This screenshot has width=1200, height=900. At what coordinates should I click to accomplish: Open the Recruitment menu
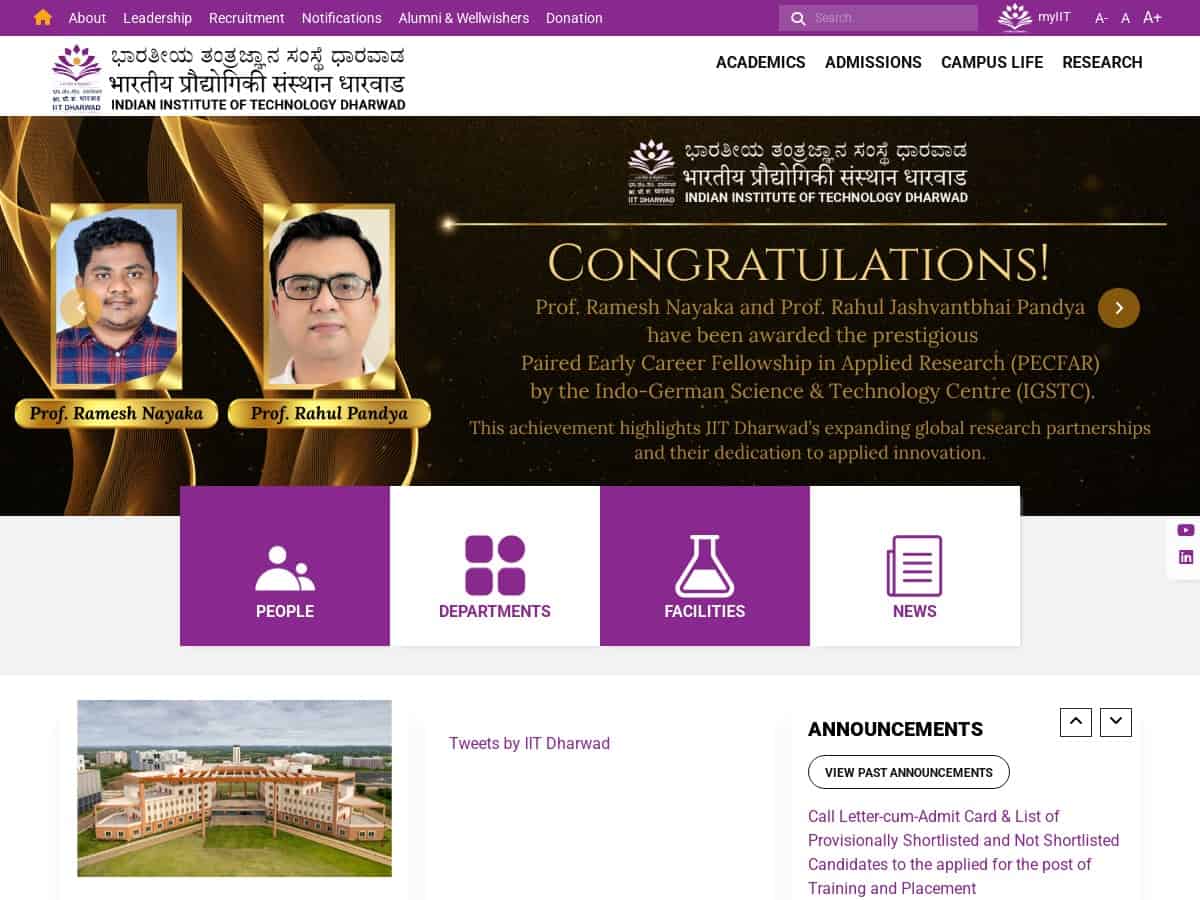[247, 18]
